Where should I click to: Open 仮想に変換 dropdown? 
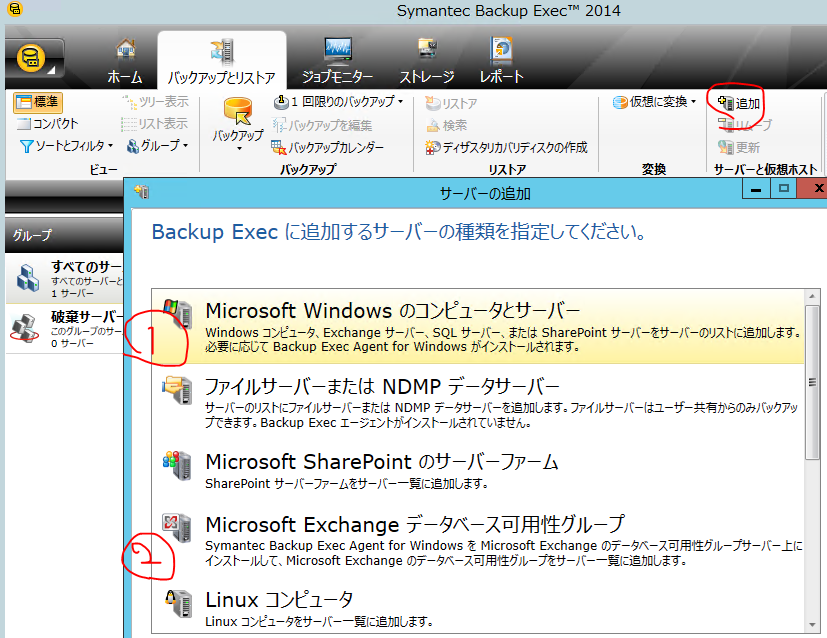pos(655,102)
